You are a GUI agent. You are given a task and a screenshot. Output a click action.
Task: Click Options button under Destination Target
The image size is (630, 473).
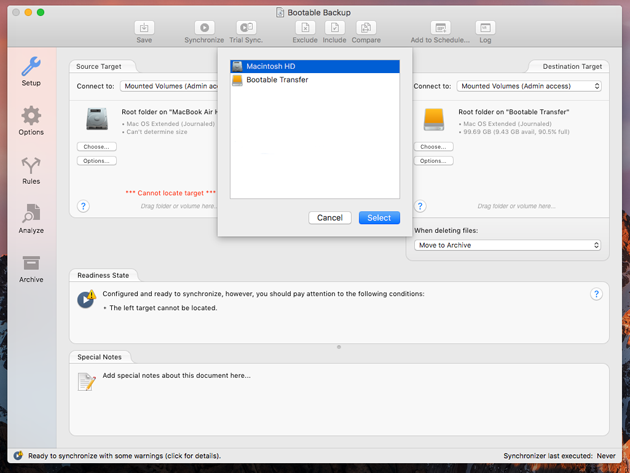pos(434,161)
